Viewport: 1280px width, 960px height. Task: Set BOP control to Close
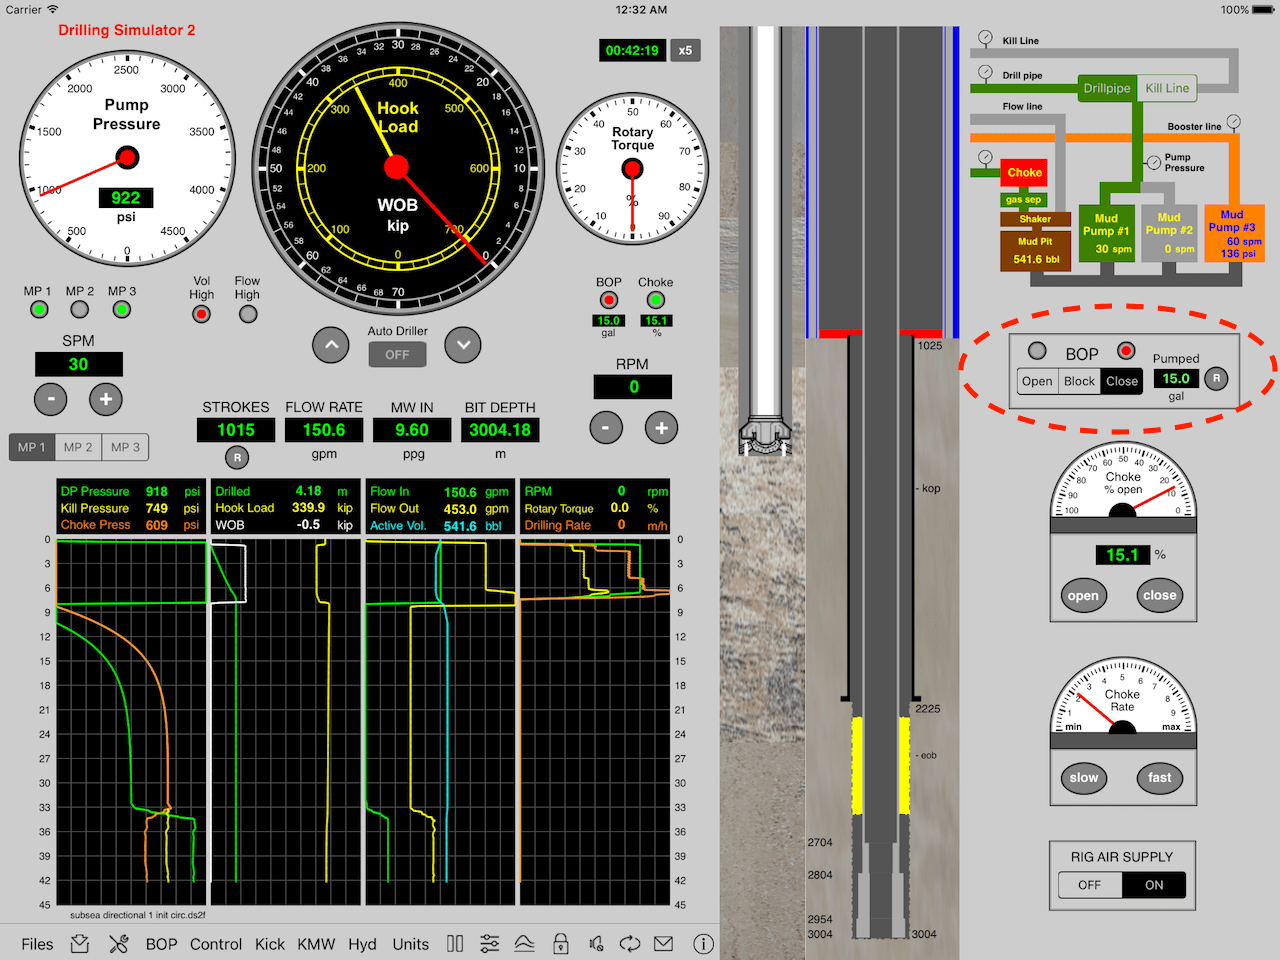tap(1122, 381)
